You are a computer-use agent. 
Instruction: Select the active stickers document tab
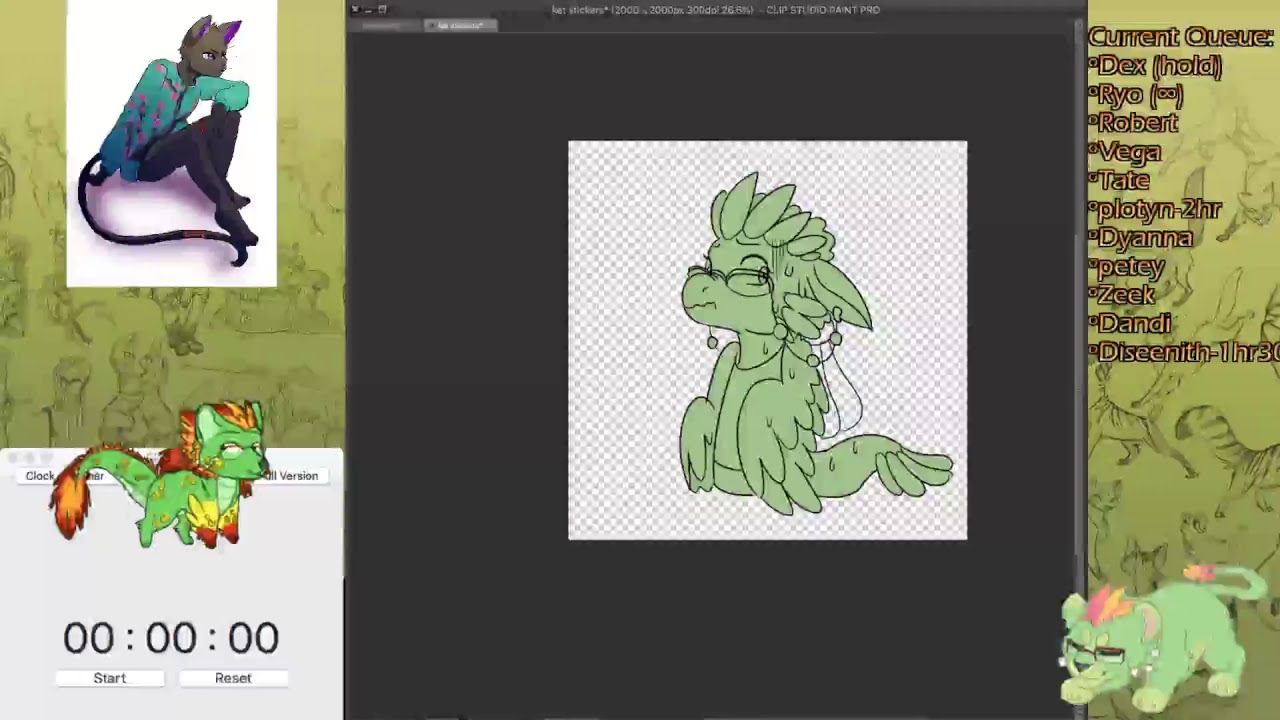[x=459, y=25]
